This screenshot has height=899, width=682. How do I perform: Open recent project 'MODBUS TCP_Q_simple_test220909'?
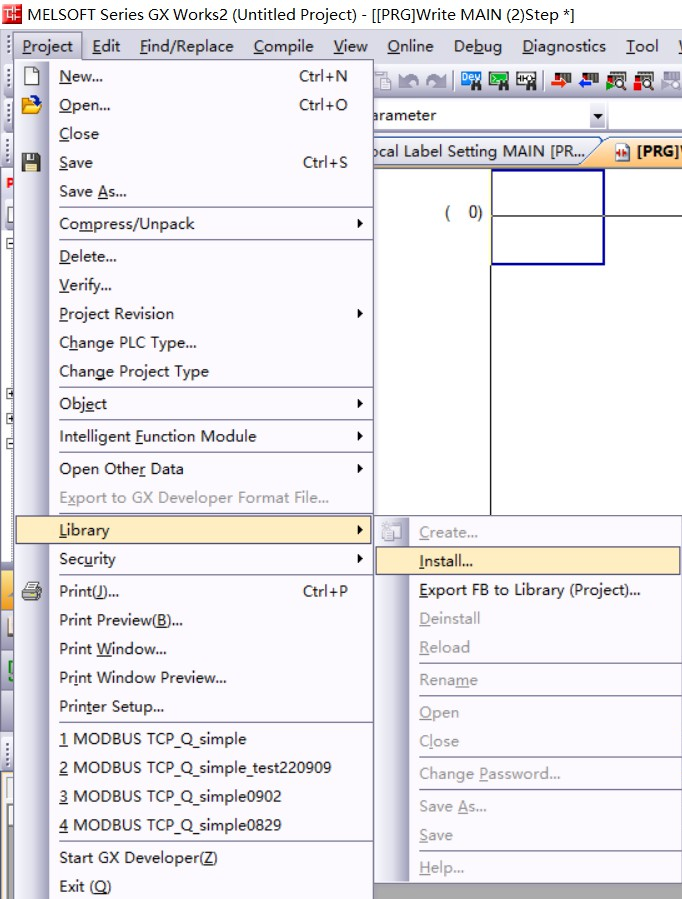pos(194,767)
